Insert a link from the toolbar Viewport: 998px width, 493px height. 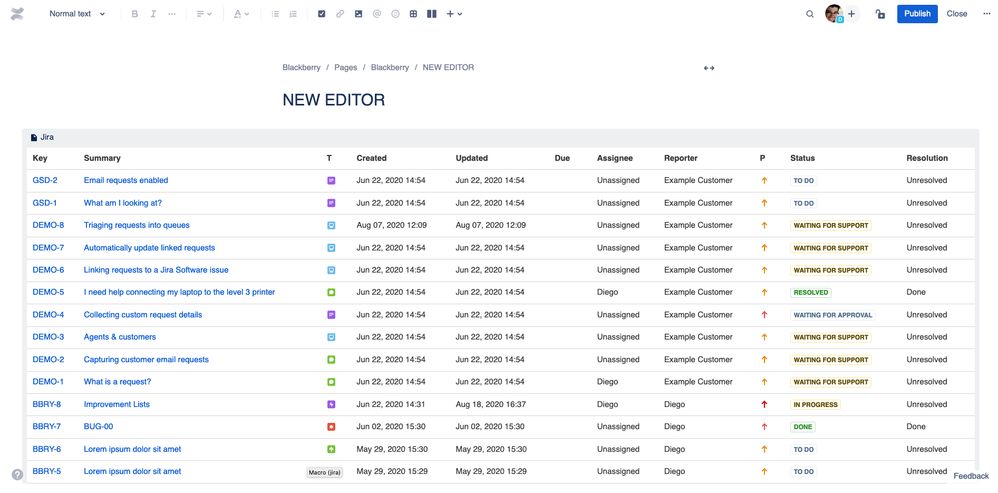click(340, 13)
